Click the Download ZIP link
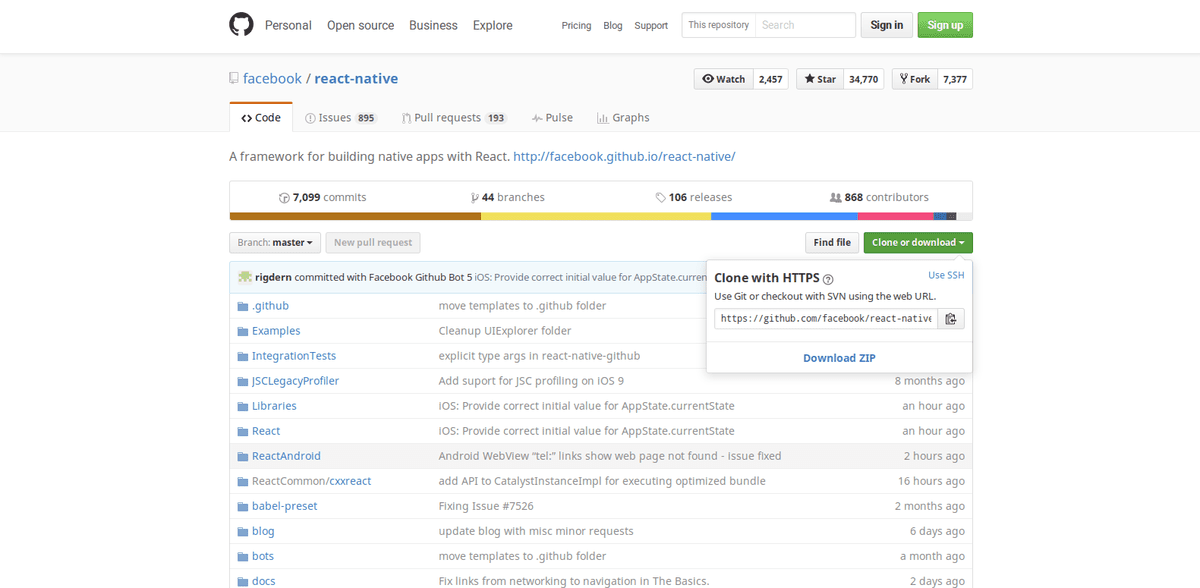This screenshot has width=1200, height=588. click(839, 358)
